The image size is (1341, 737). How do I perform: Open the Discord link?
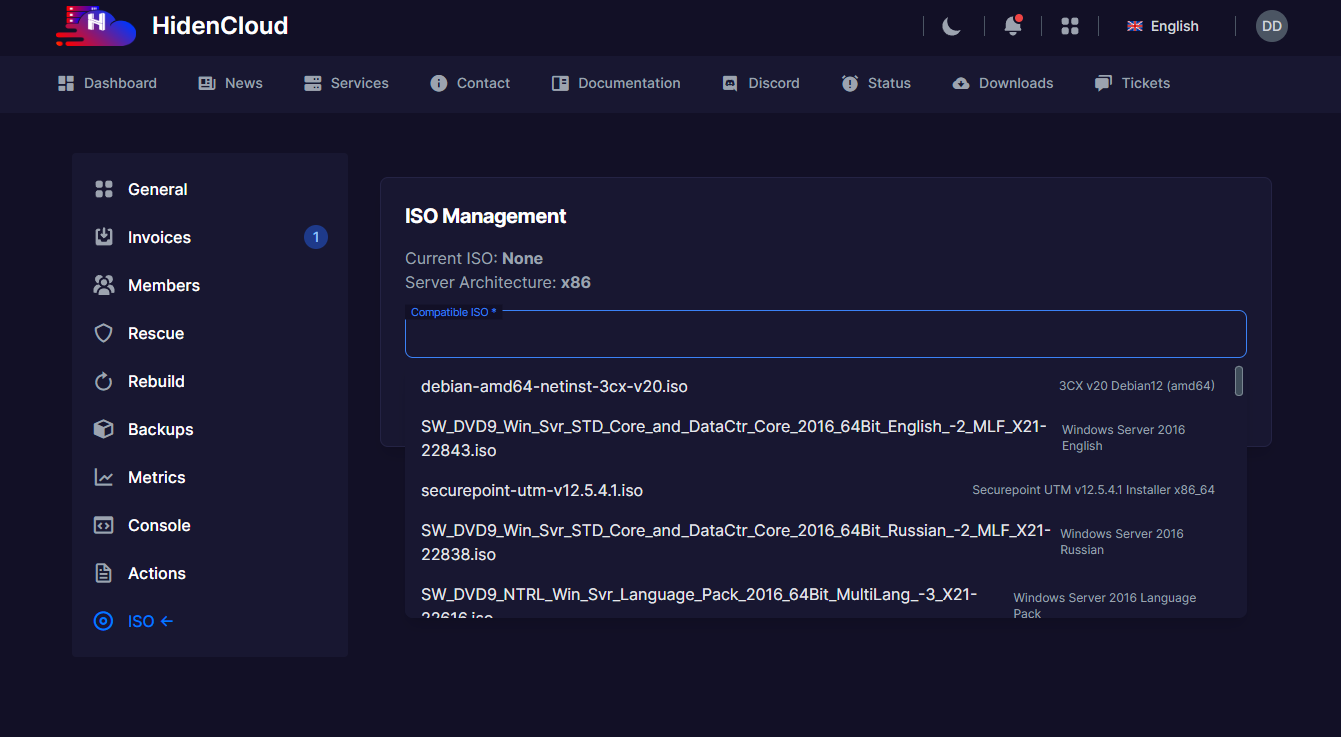tap(761, 83)
